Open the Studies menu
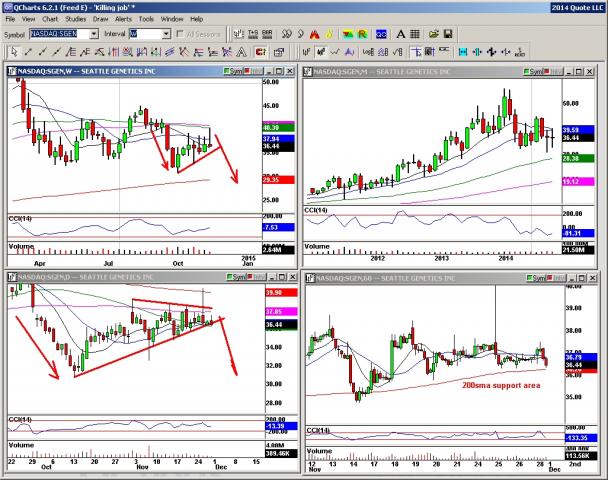This screenshot has height=480, width=608. tap(76, 19)
